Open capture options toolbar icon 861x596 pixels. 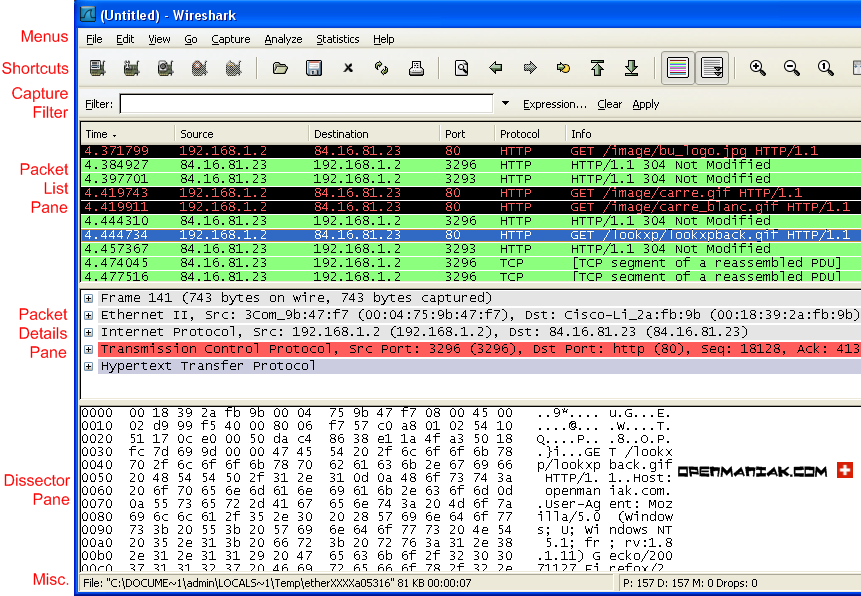pyautogui.click(x=131, y=68)
